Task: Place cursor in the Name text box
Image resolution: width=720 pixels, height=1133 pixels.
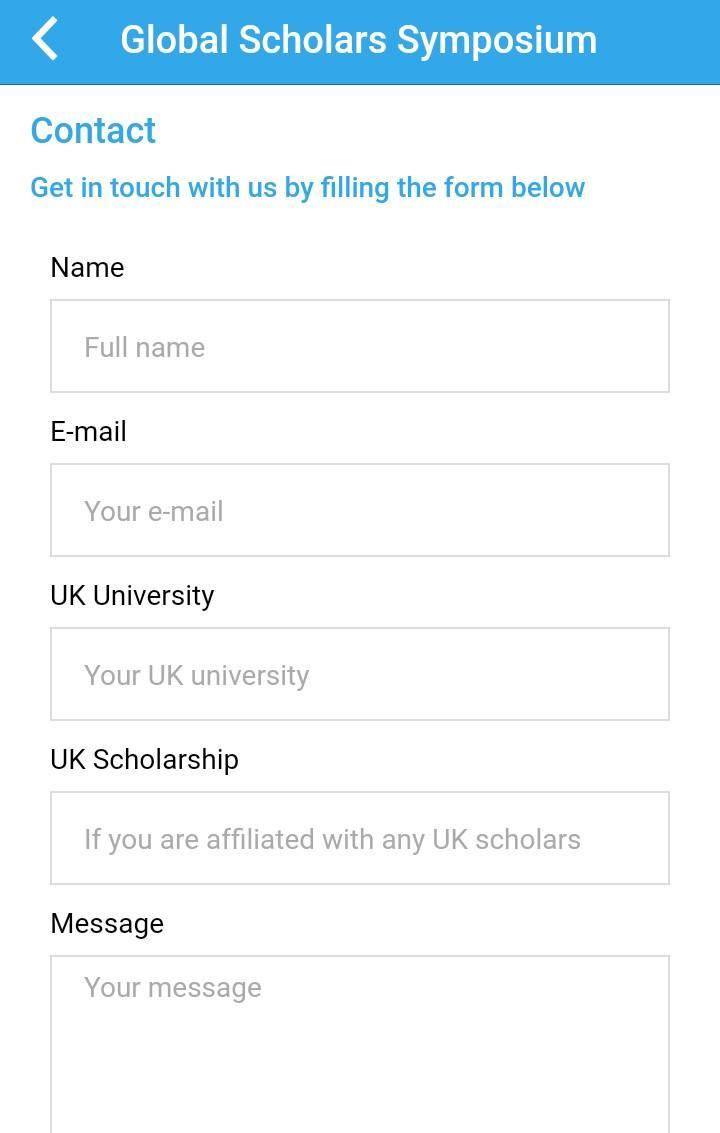Action: click(360, 346)
